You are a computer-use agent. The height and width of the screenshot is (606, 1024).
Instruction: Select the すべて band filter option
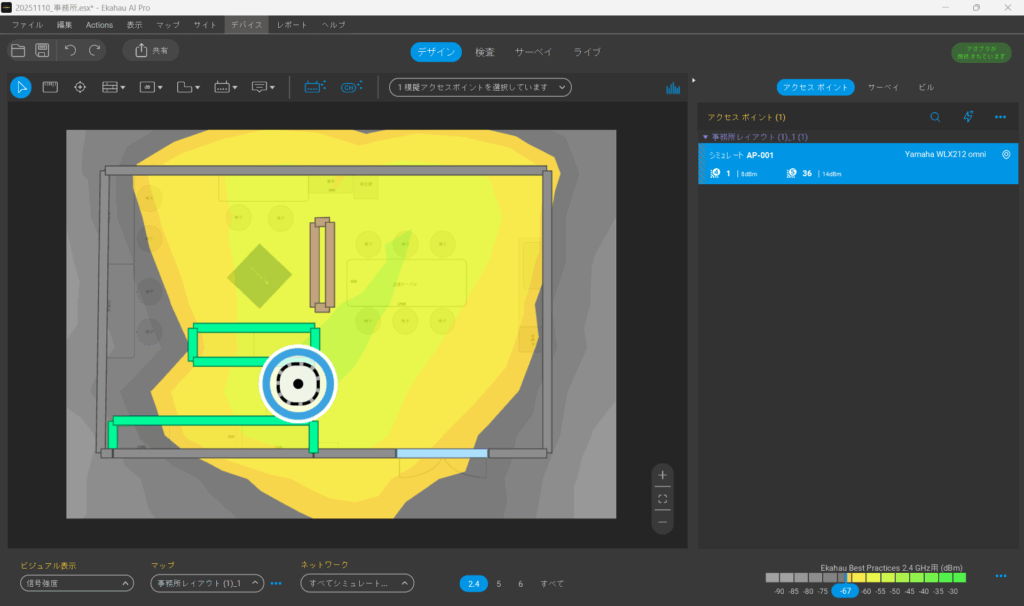click(x=552, y=583)
